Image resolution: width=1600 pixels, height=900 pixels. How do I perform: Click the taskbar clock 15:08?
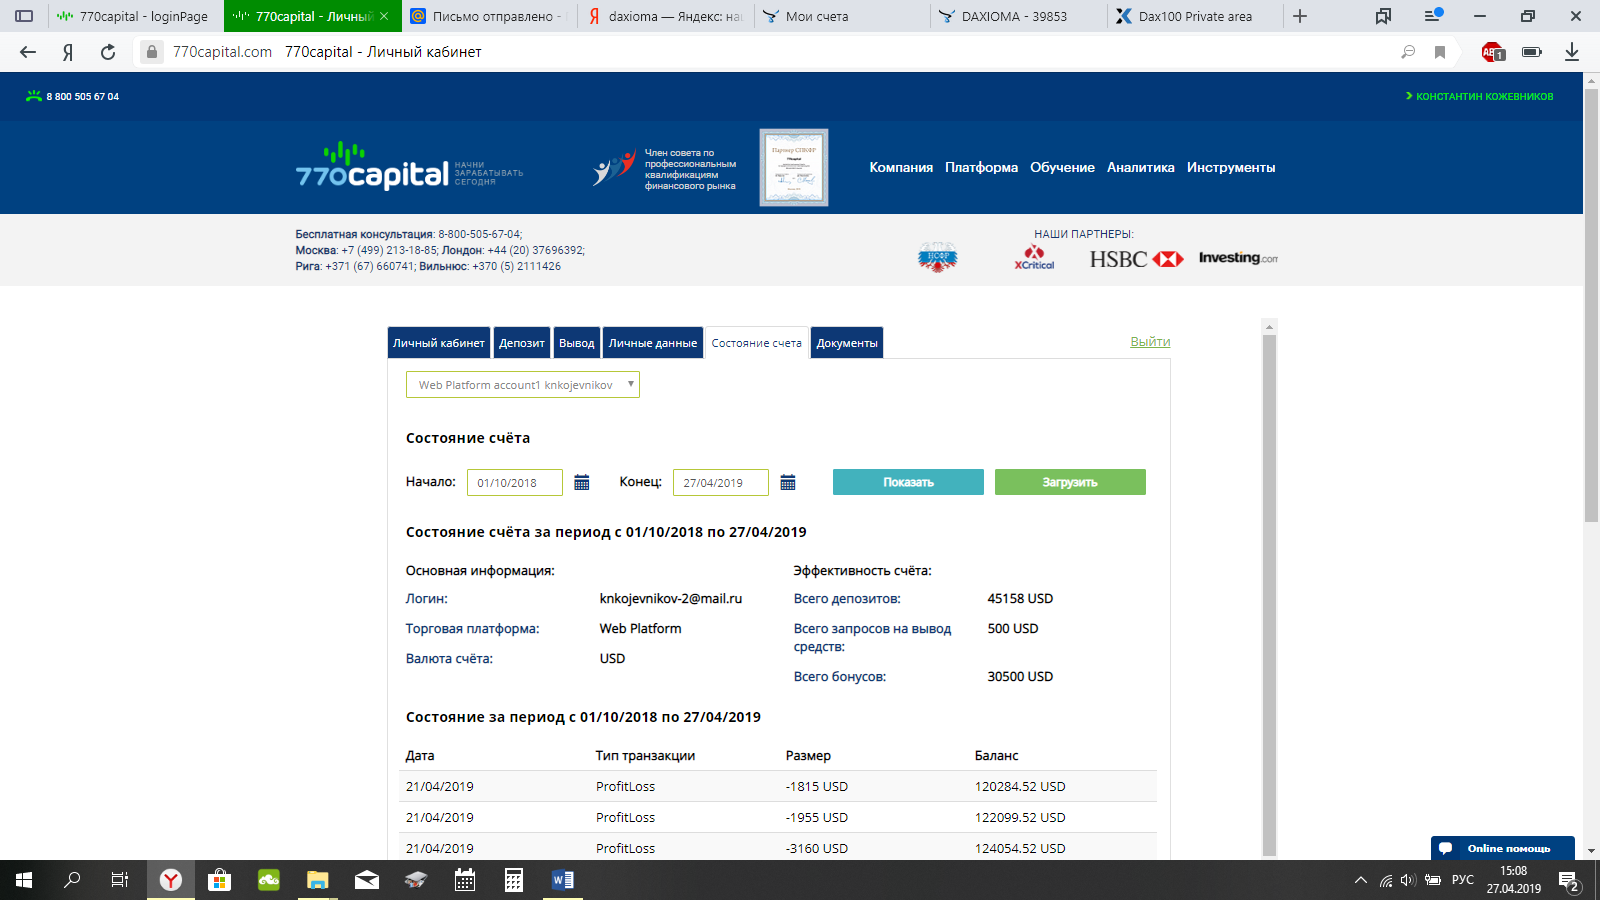click(x=1513, y=871)
